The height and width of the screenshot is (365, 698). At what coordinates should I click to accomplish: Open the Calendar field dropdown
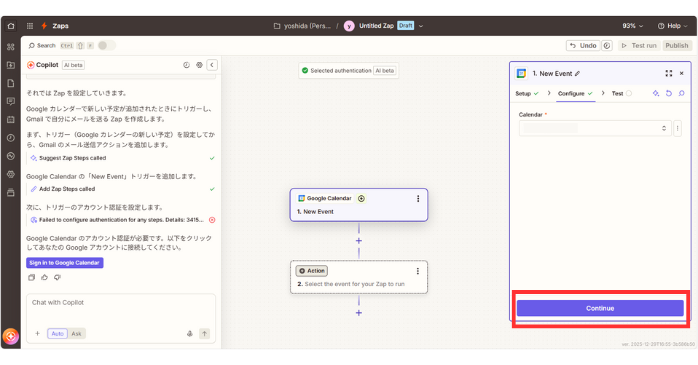[x=595, y=128]
